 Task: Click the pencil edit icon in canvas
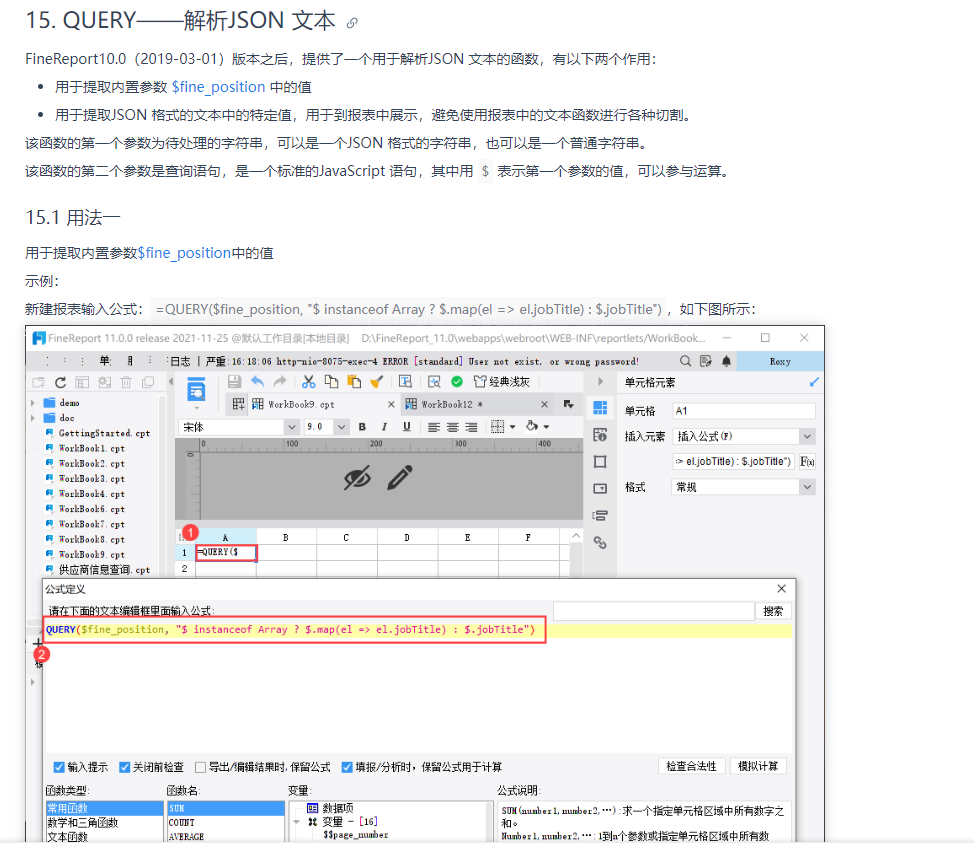pyautogui.click(x=399, y=478)
